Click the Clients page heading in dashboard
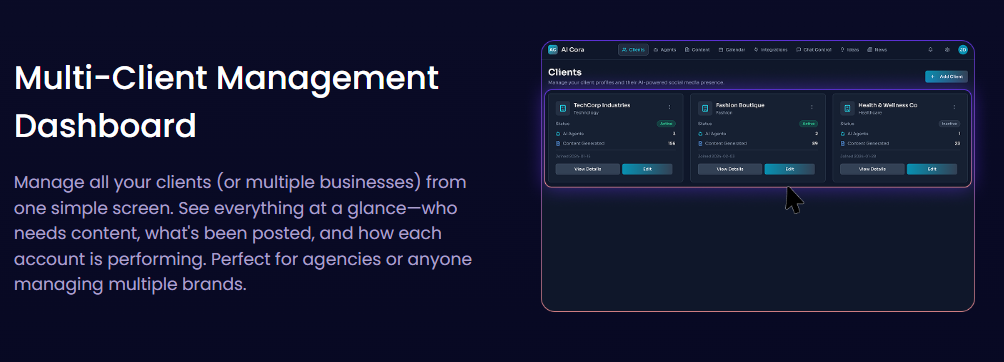1004x362 pixels. click(x=565, y=72)
